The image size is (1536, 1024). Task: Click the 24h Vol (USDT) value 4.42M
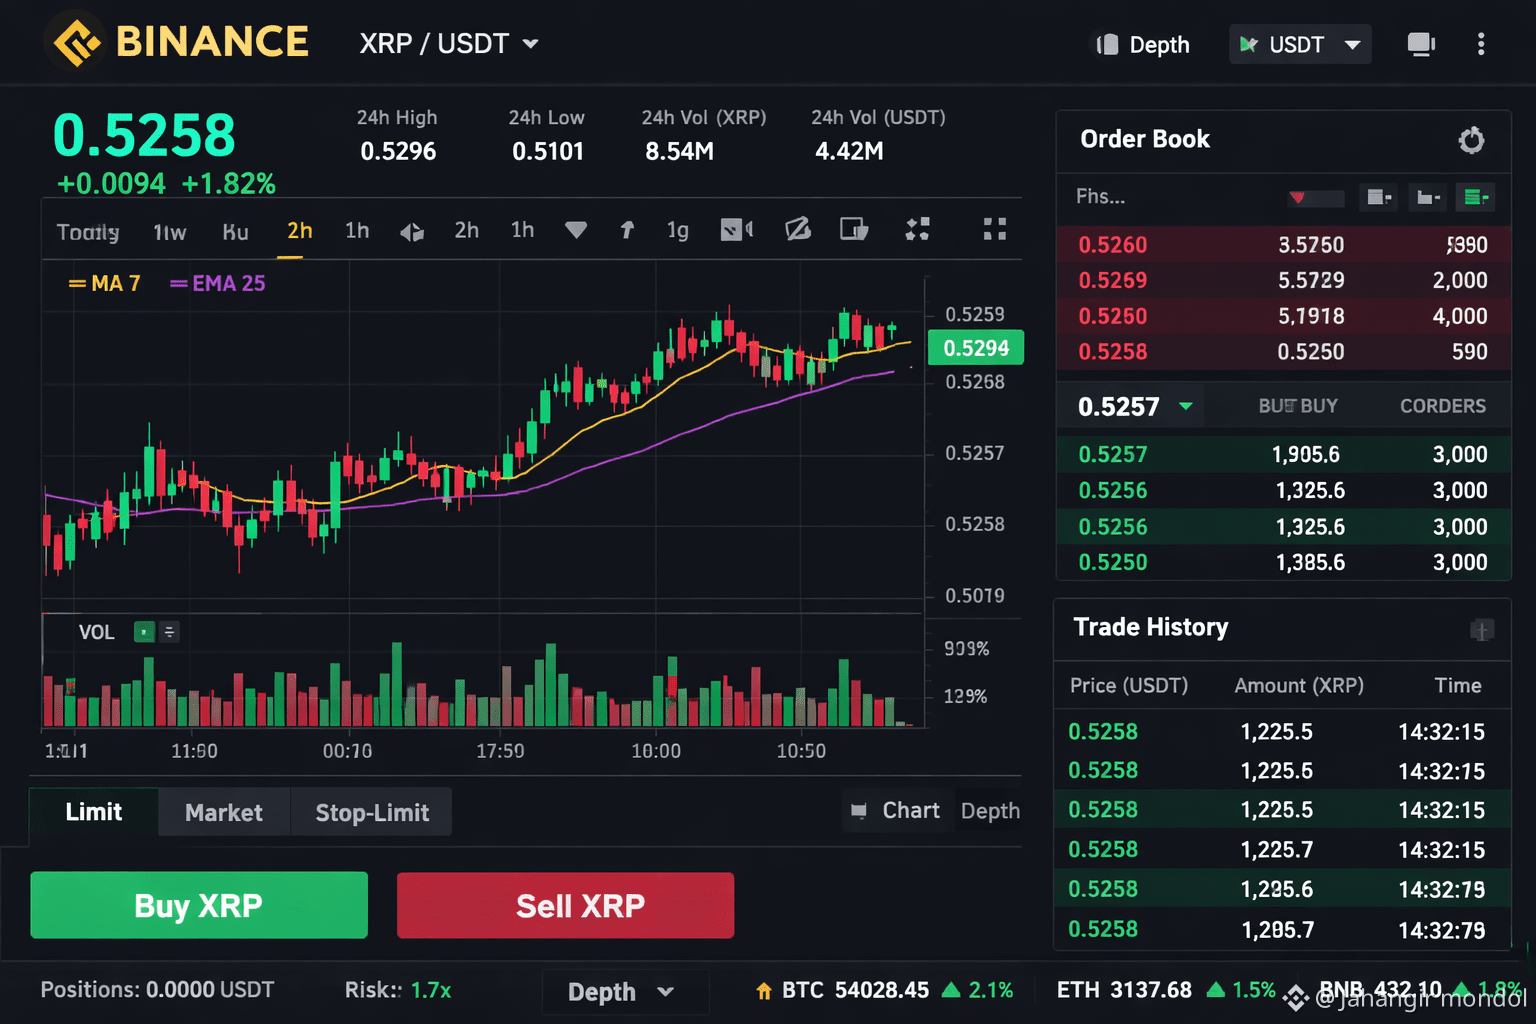(849, 152)
